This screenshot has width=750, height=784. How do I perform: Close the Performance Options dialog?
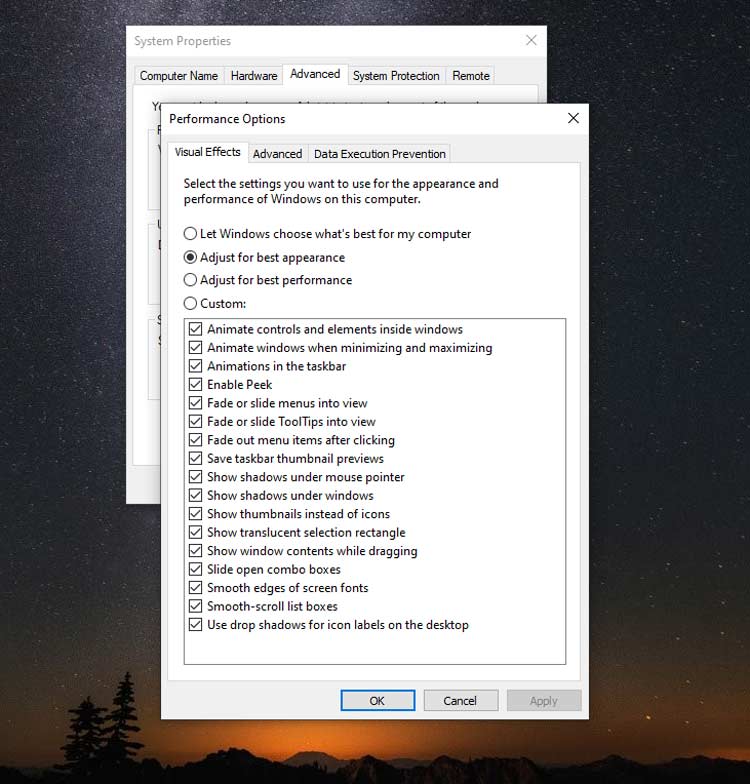573,118
